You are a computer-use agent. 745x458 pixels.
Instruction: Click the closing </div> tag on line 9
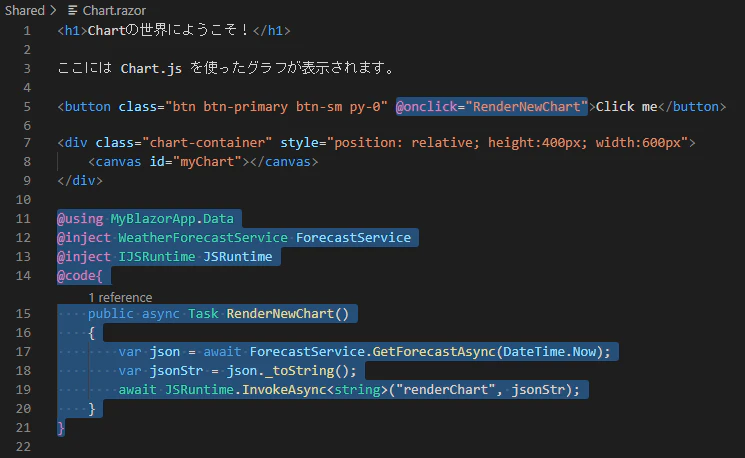click(80, 181)
